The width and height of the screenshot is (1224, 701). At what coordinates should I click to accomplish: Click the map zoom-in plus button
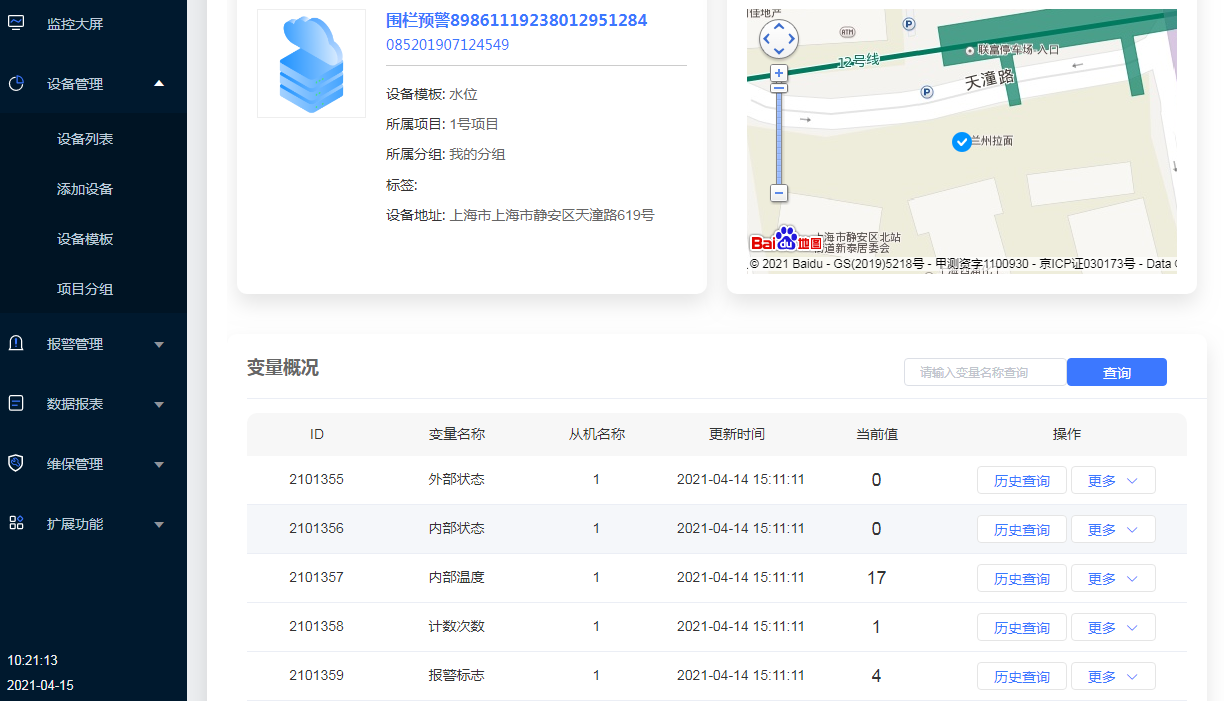779,73
